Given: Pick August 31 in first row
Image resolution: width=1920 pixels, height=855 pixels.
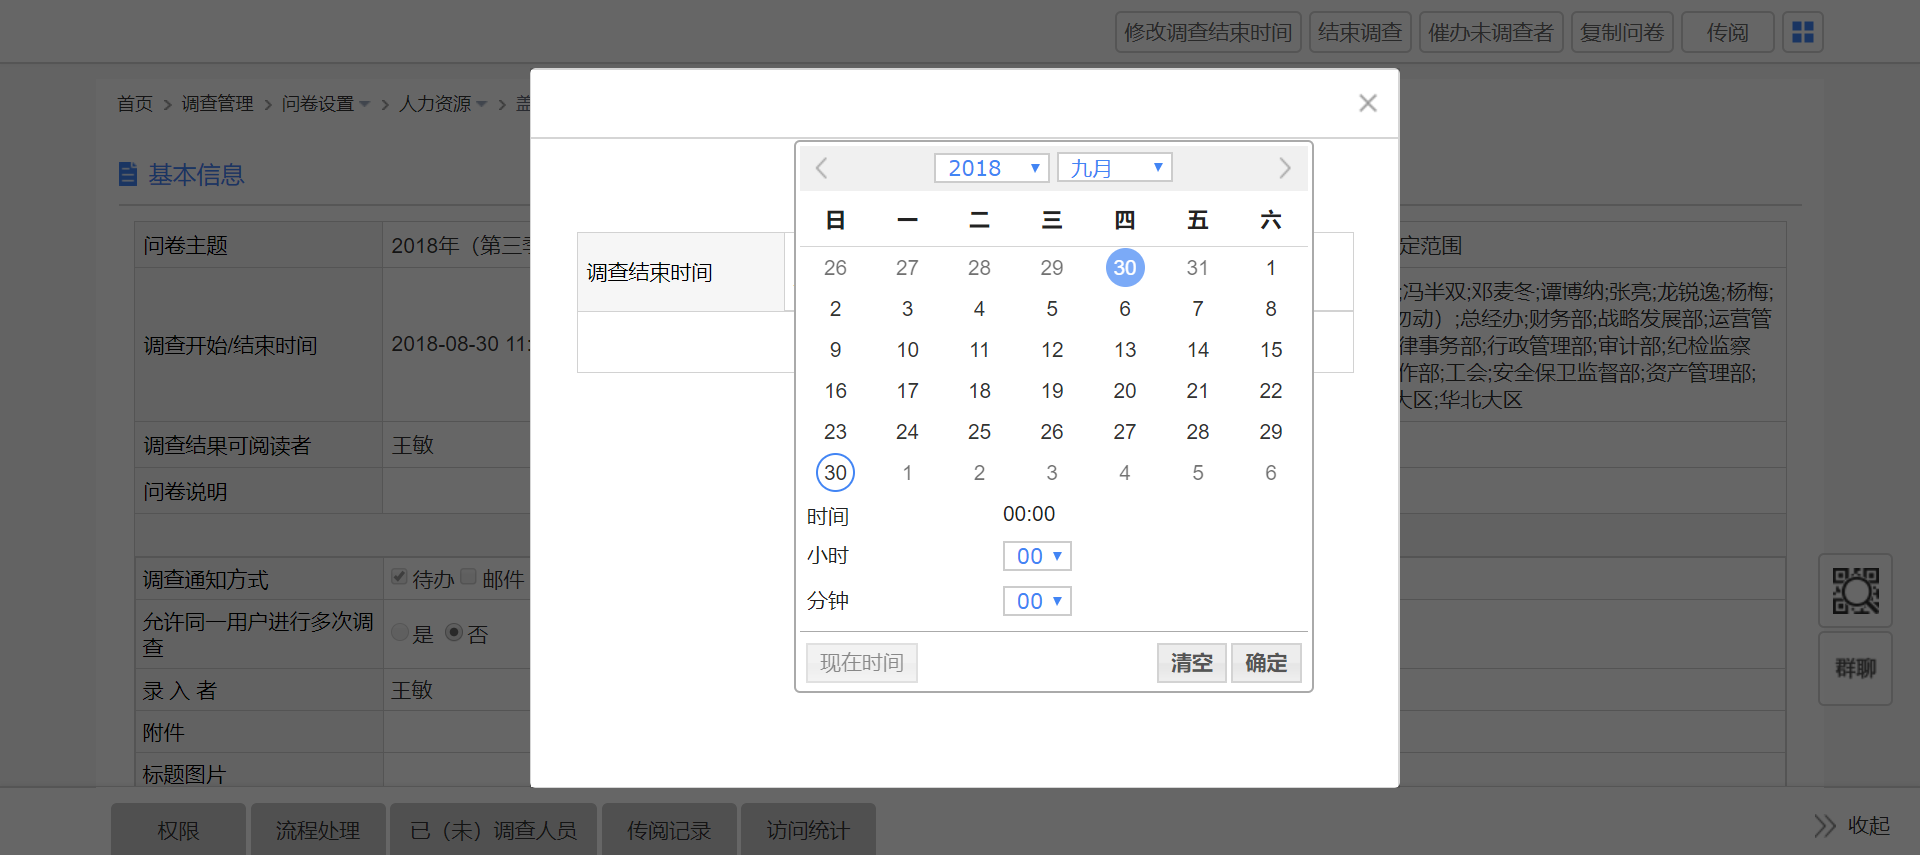Looking at the screenshot, I should point(1198,268).
